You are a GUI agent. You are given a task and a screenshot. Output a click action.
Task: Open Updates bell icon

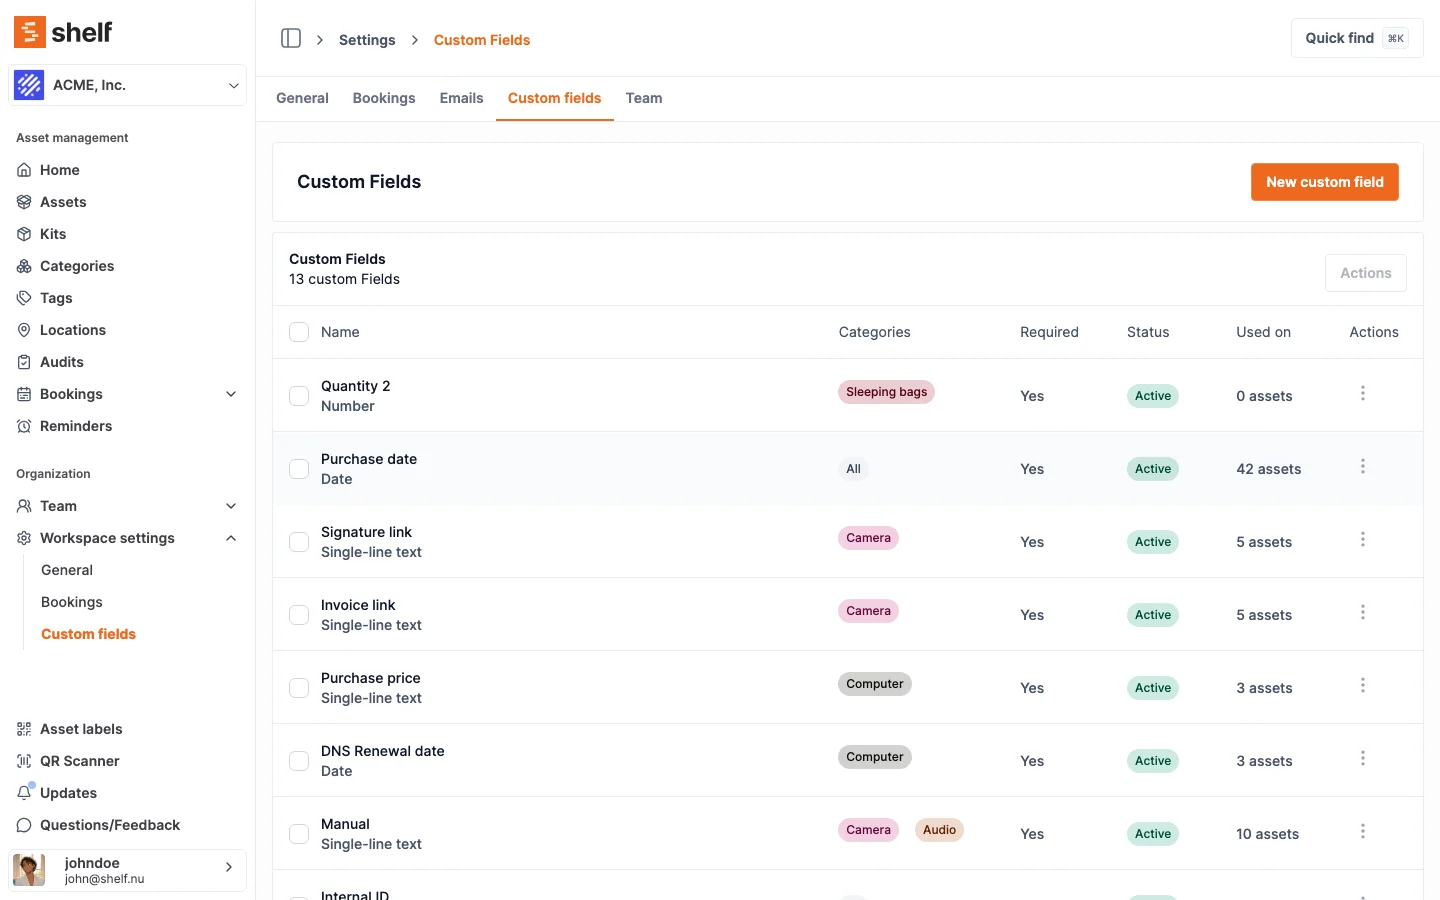pos(24,793)
